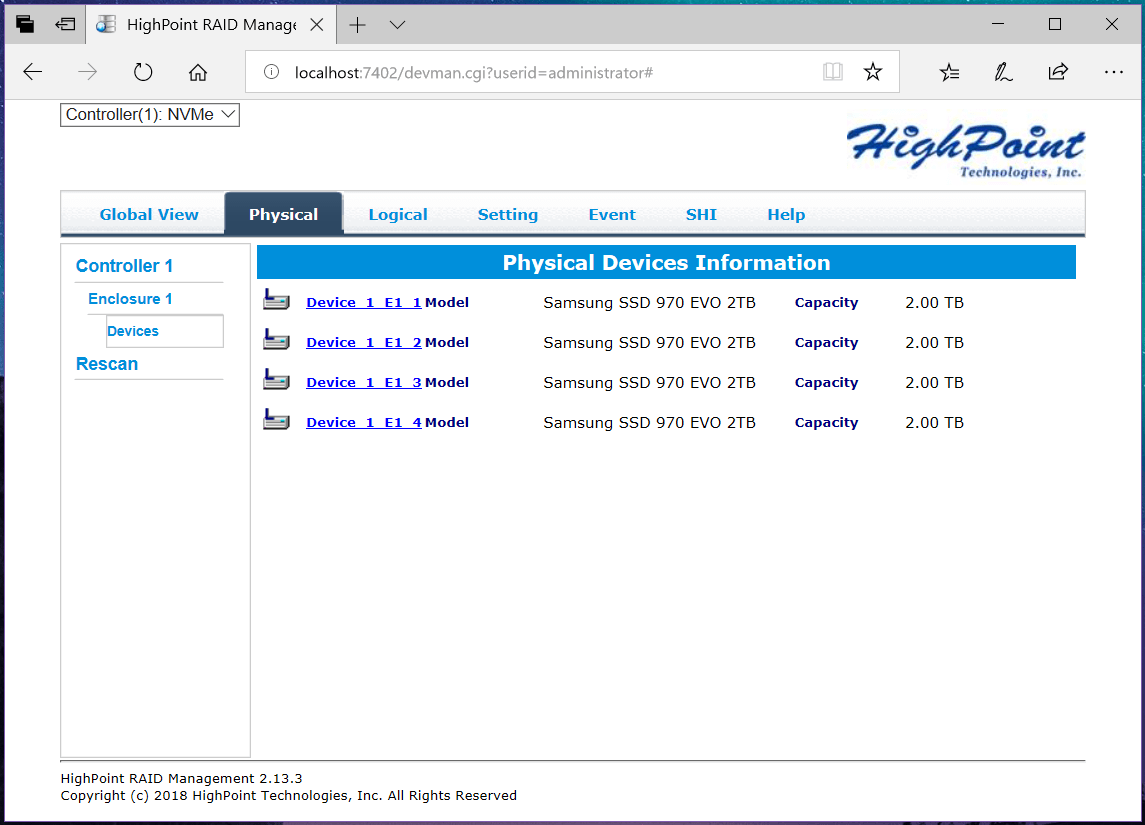Open the Logical tab
1145x825 pixels.
(x=398, y=215)
